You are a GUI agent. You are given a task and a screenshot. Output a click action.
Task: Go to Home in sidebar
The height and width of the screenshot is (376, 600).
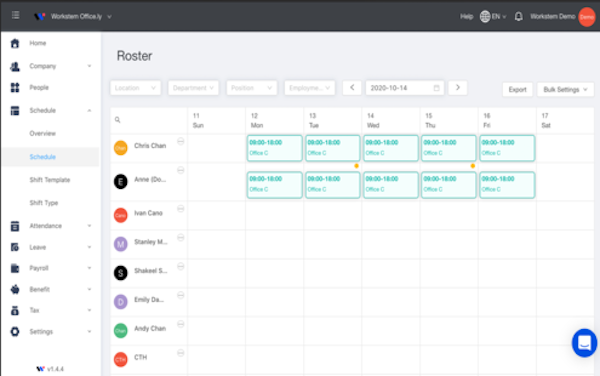coord(38,43)
